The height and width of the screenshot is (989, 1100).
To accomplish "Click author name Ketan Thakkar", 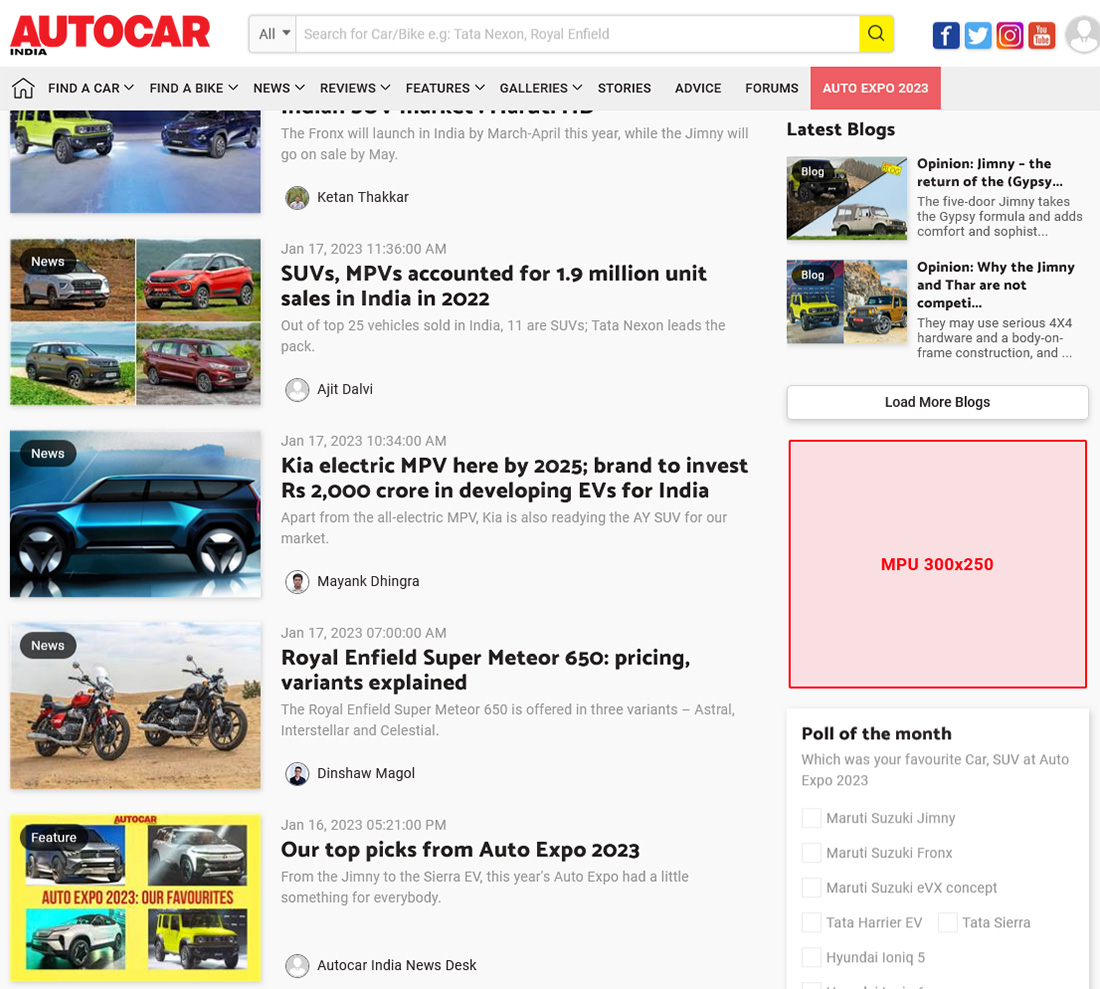I will click(x=363, y=197).
